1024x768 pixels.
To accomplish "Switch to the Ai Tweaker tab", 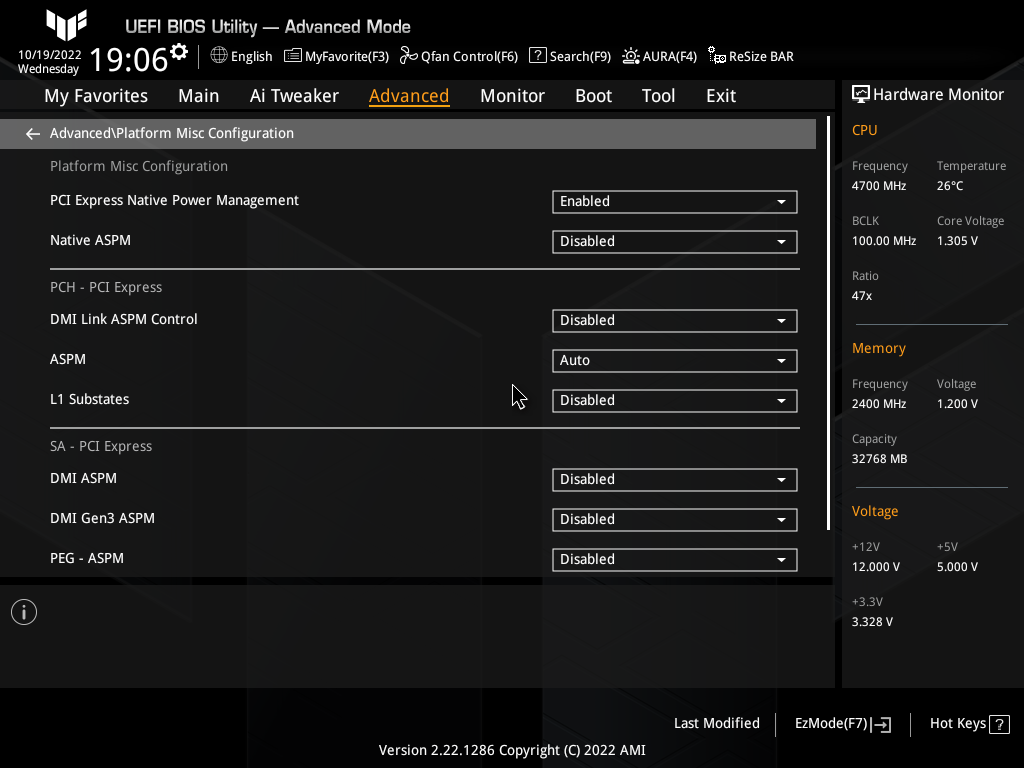I will pyautogui.click(x=294, y=95).
